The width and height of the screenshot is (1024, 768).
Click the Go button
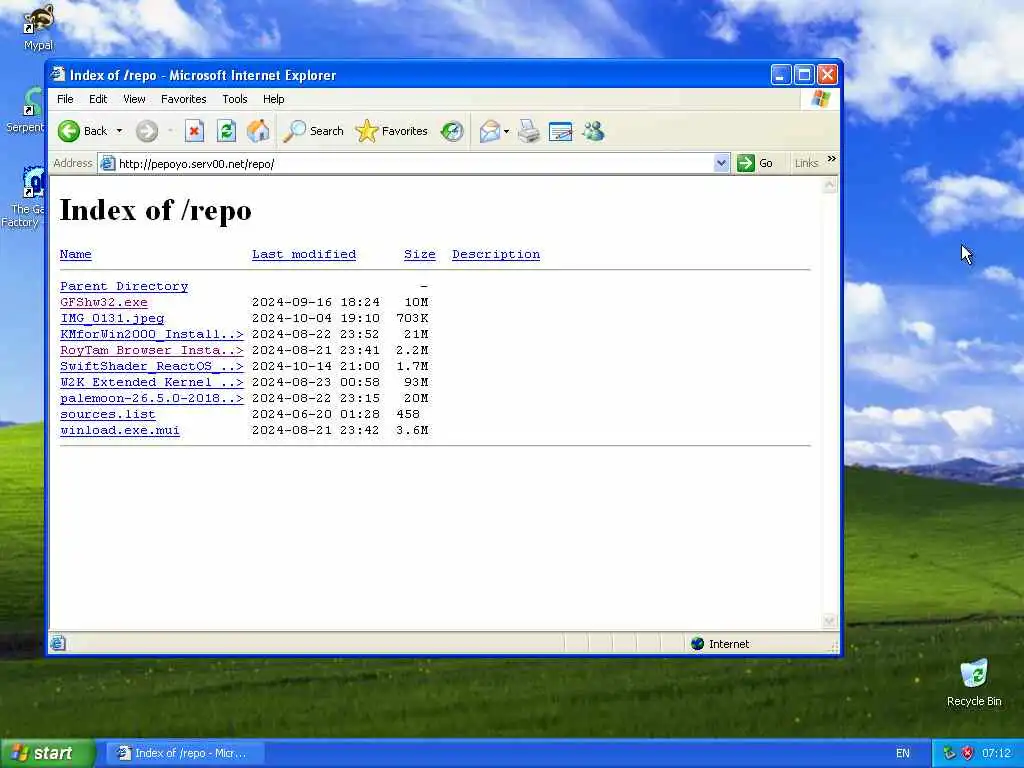[755, 163]
